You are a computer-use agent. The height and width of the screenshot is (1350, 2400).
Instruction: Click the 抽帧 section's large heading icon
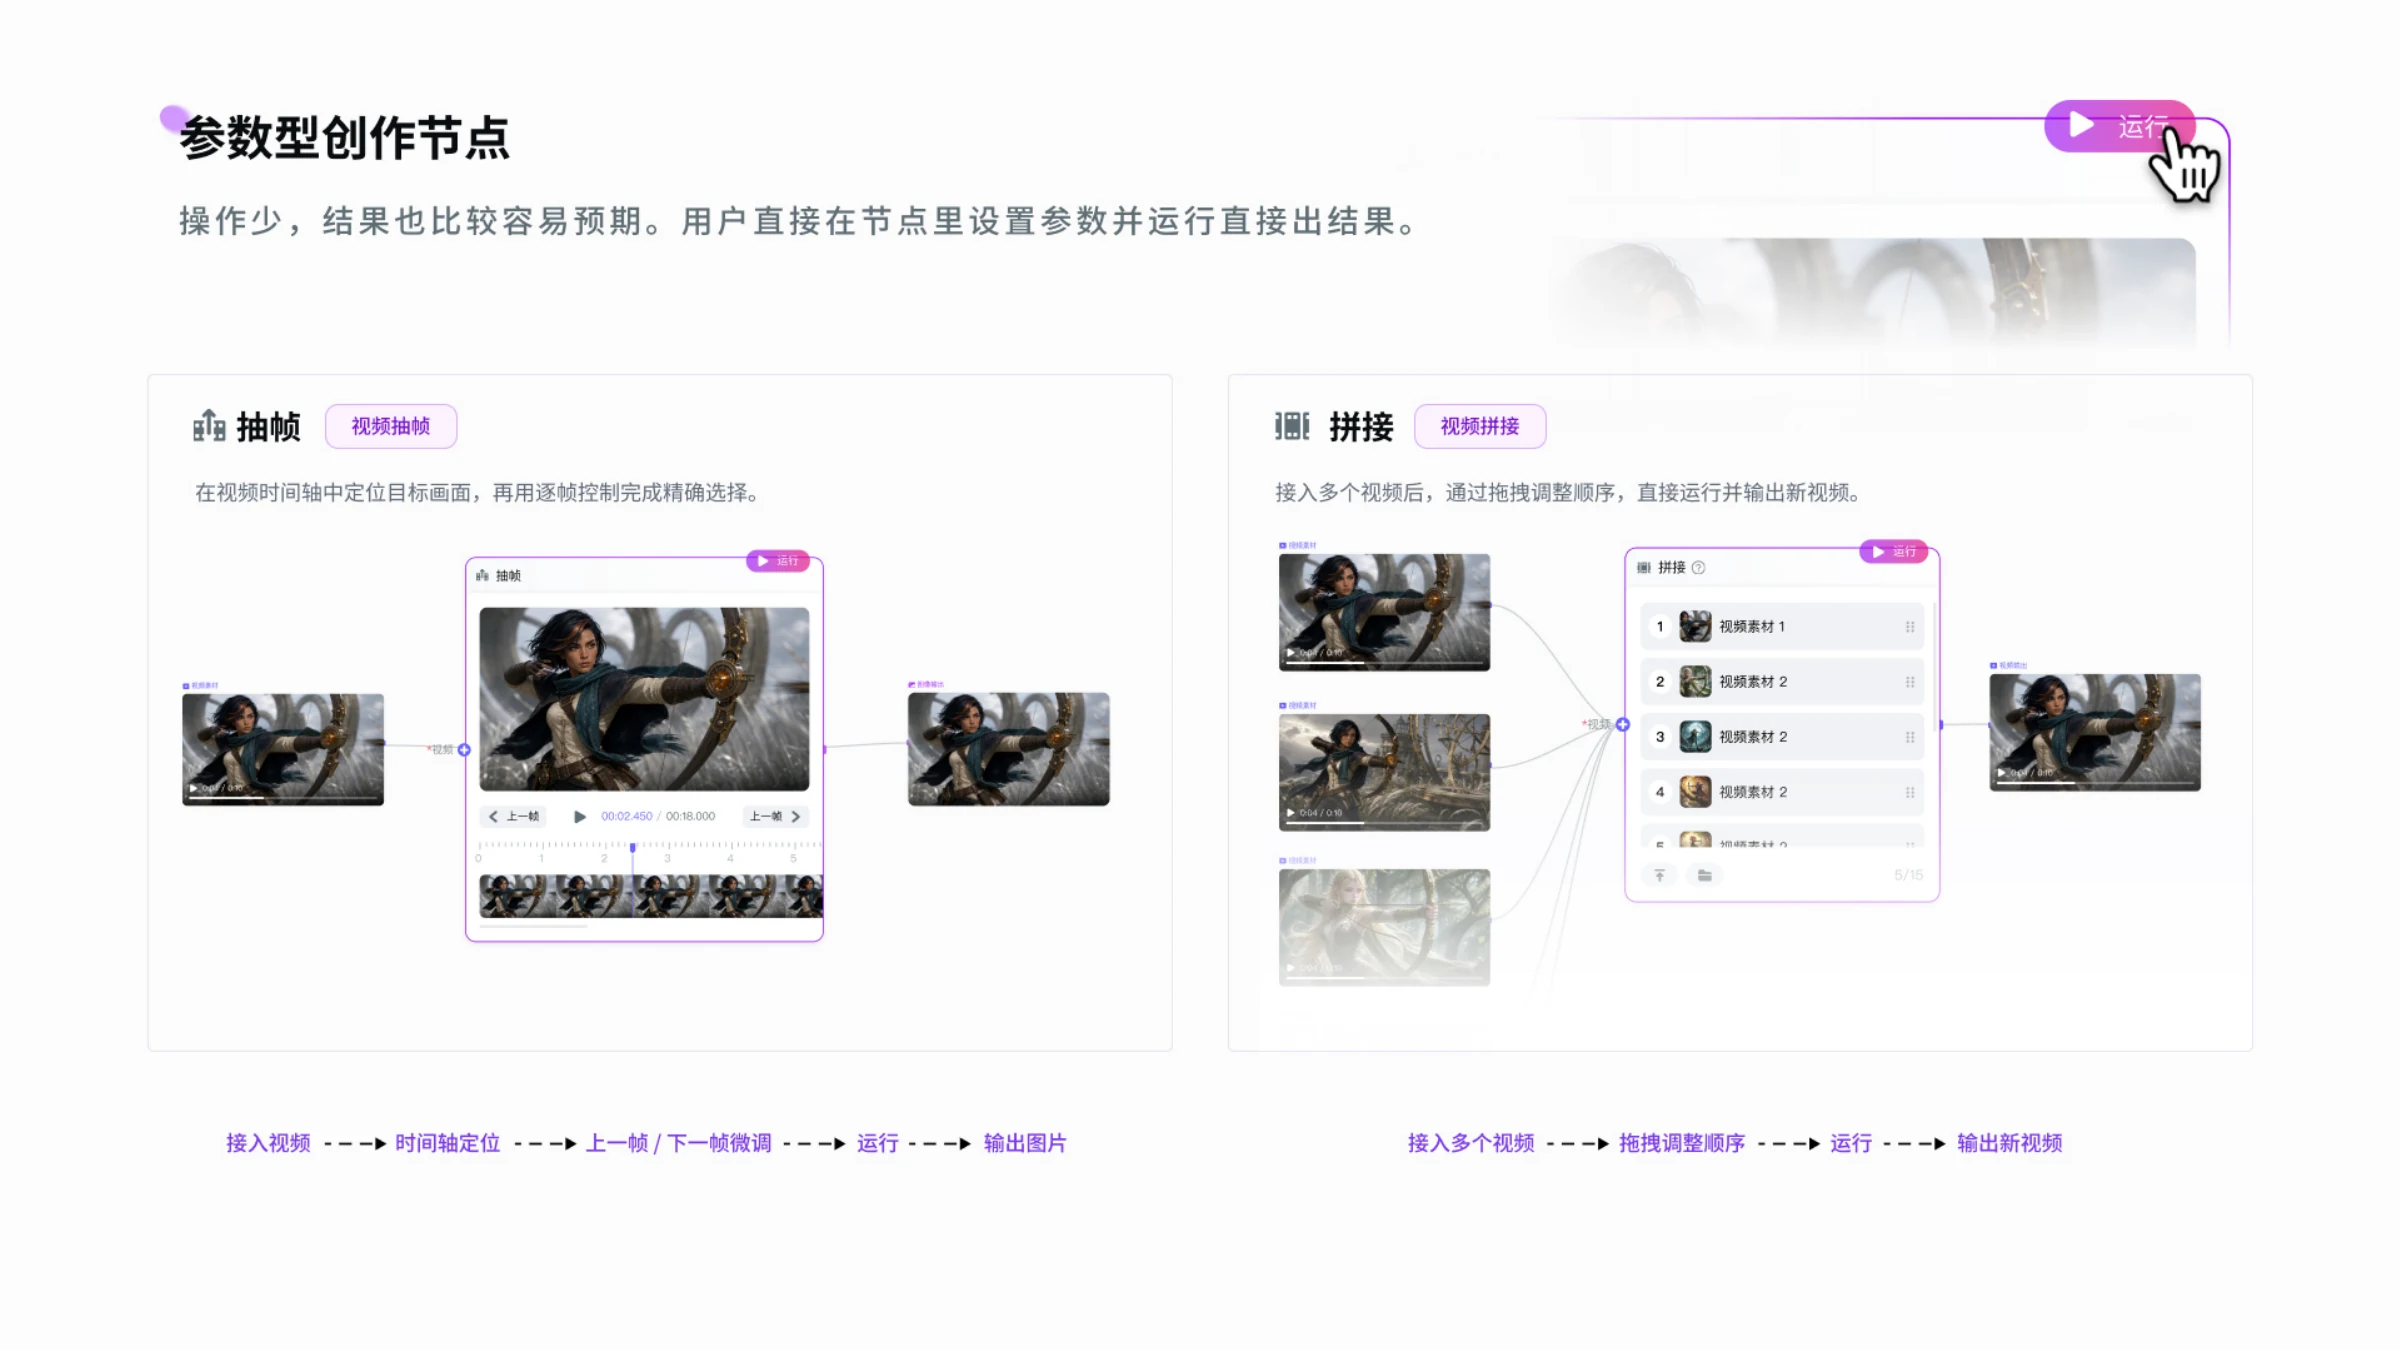coord(209,426)
